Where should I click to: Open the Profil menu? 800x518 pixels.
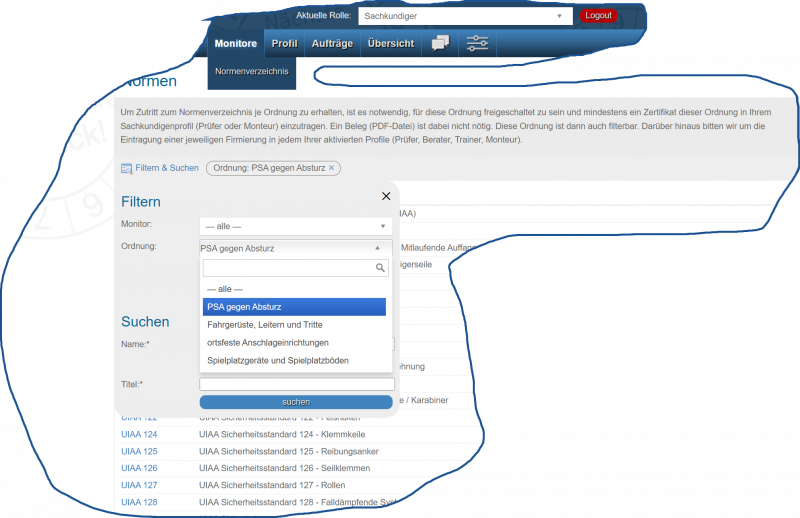pyautogui.click(x=284, y=44)
